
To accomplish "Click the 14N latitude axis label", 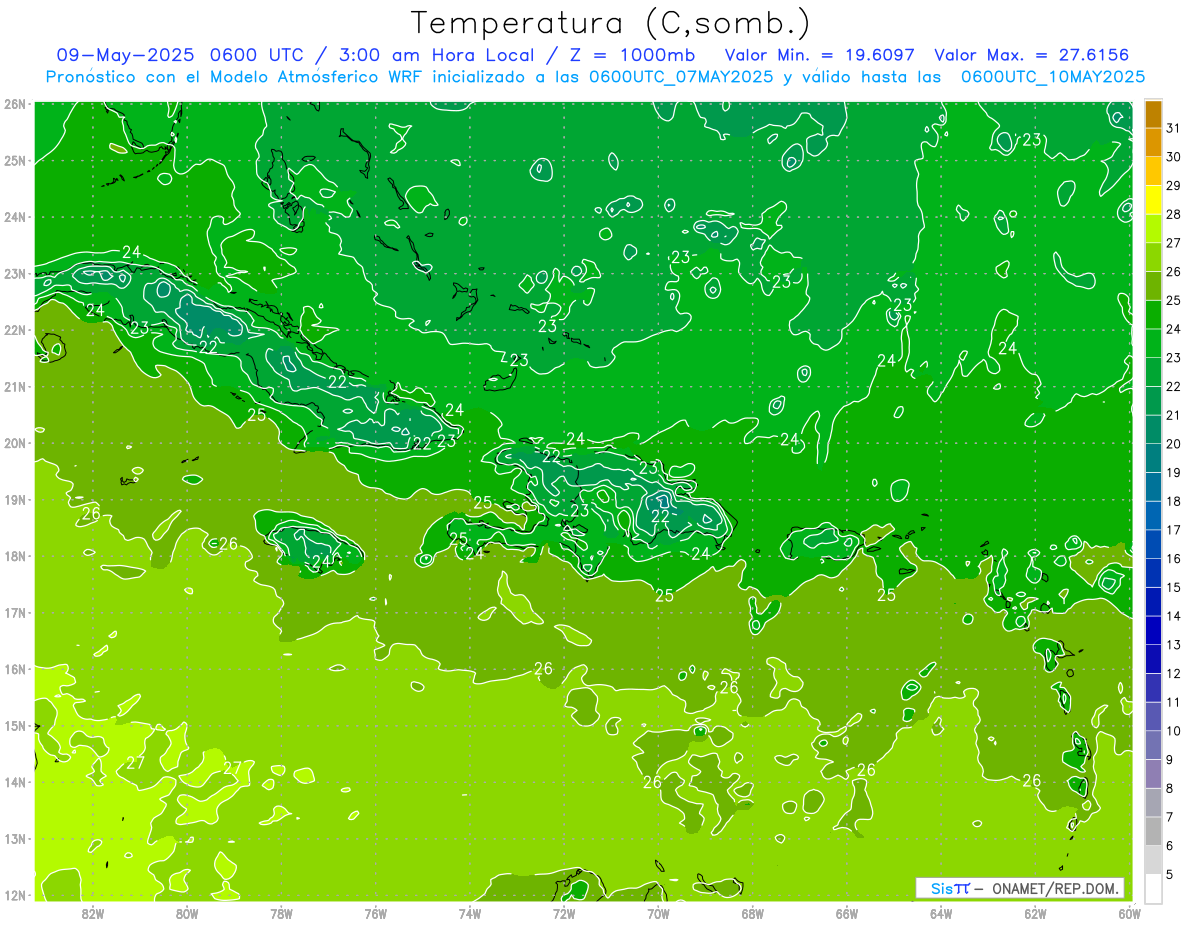I will pos(15,782).
